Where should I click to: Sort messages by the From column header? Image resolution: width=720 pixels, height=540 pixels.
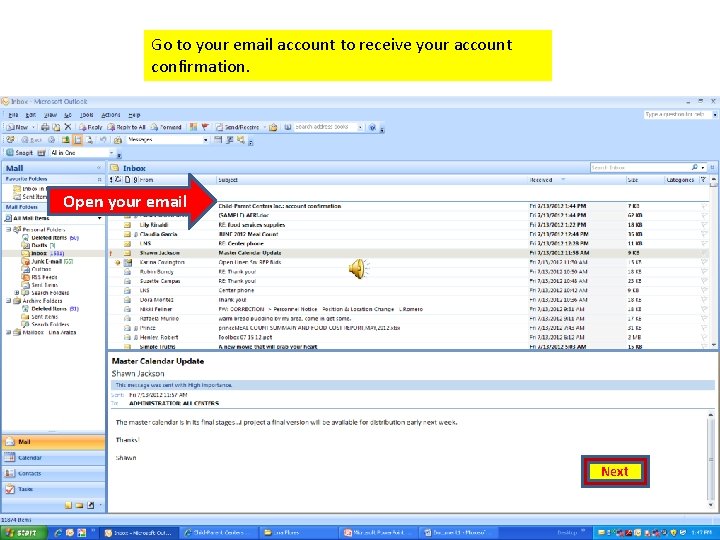[146, 180]
